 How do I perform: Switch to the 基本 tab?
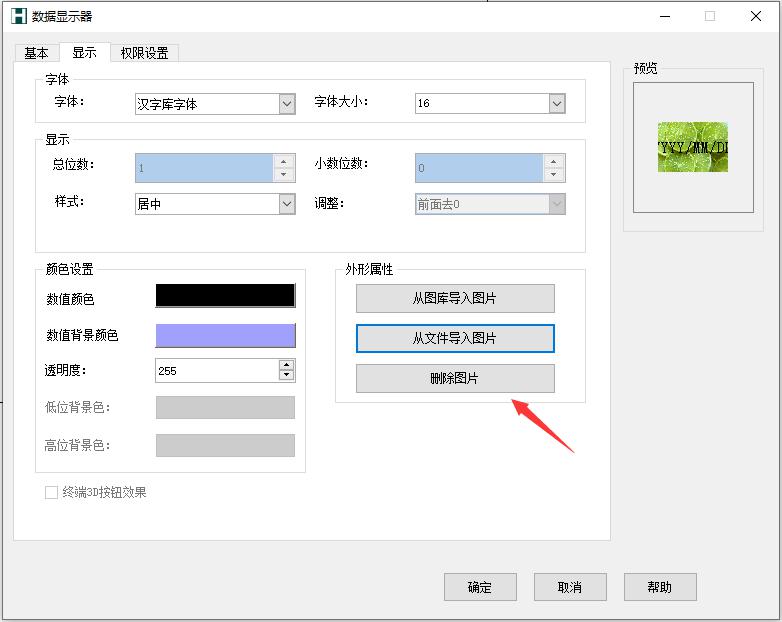(x=36, y=53)
